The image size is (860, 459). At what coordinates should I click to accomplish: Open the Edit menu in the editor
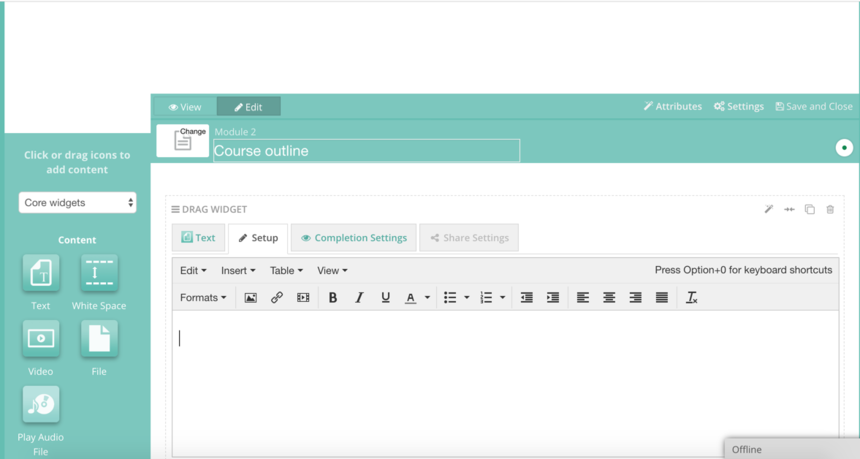(193, 270)
